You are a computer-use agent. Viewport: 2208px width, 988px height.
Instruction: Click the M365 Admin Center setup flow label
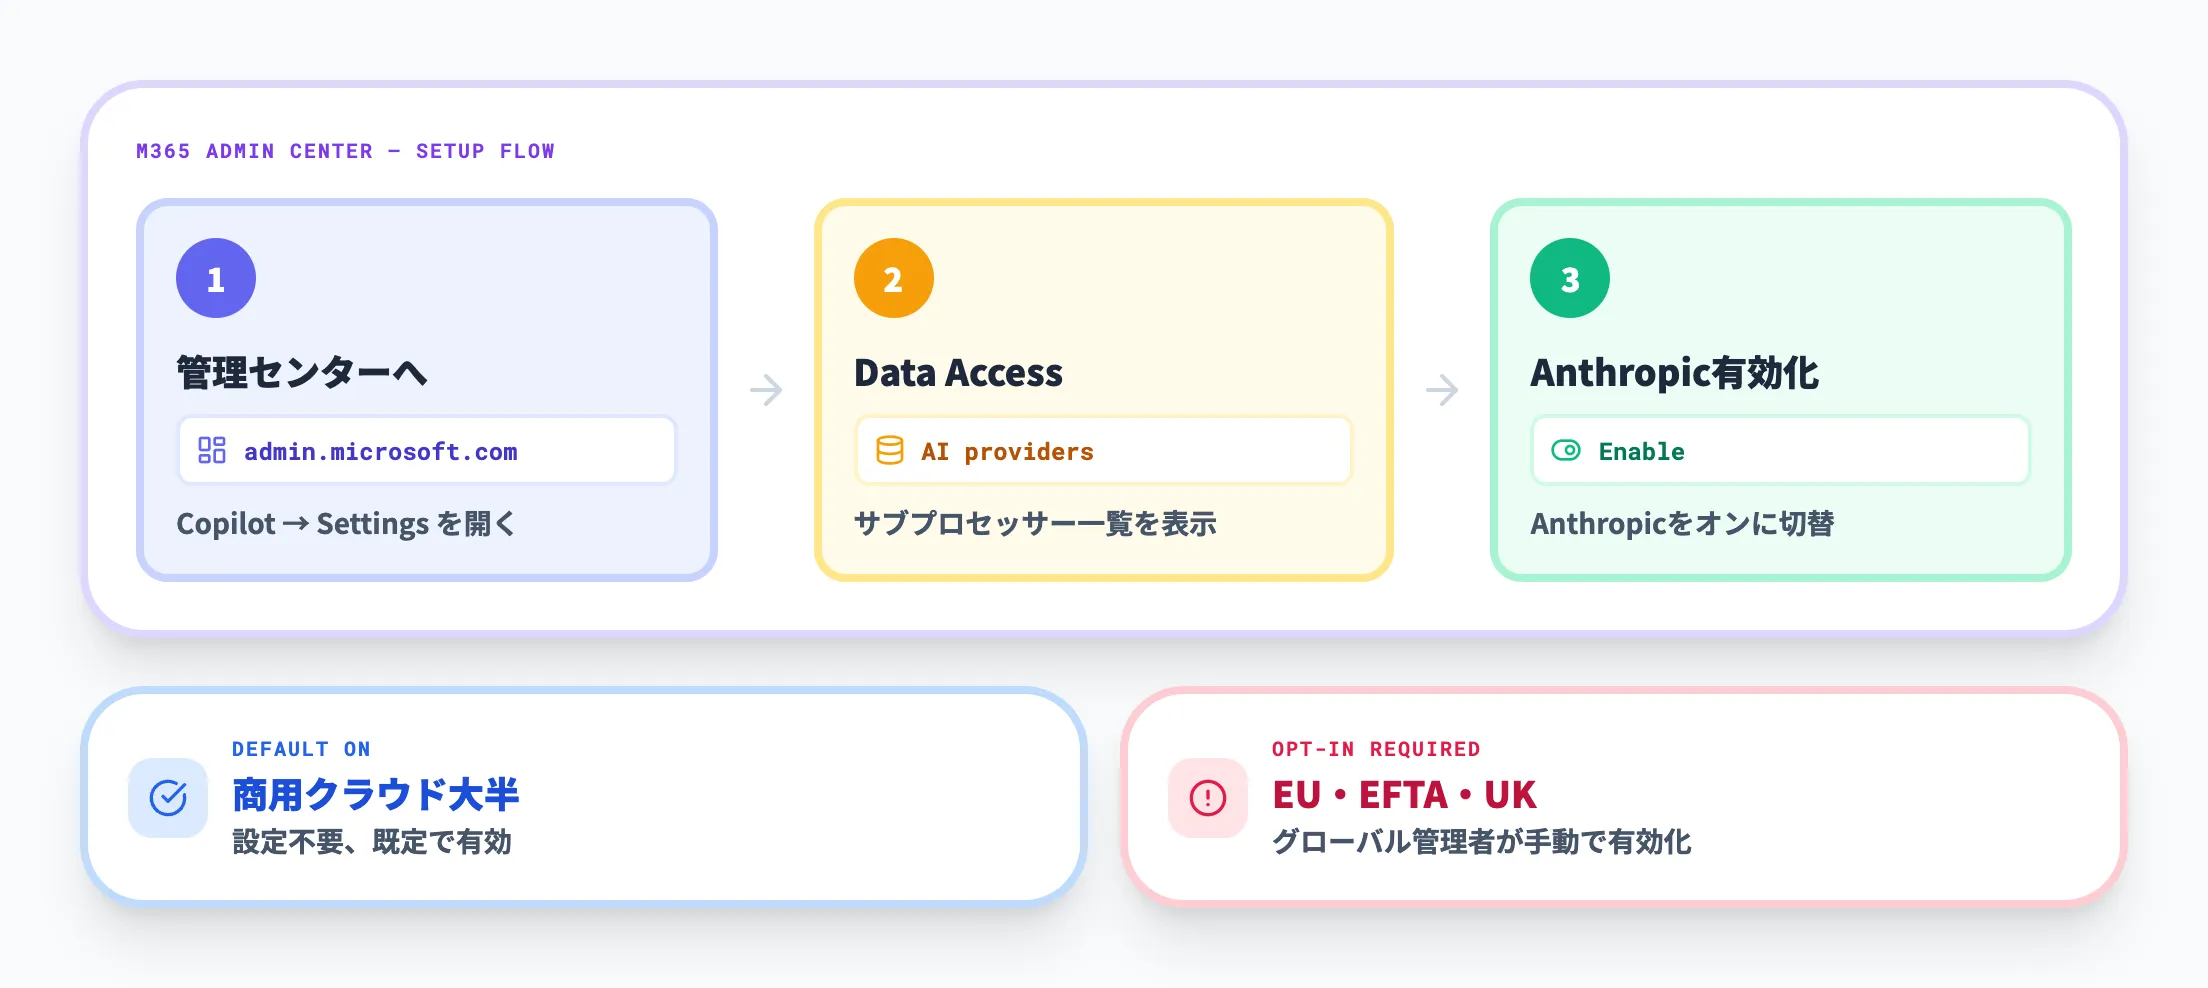pyautogui.click(x=345, y=151)
